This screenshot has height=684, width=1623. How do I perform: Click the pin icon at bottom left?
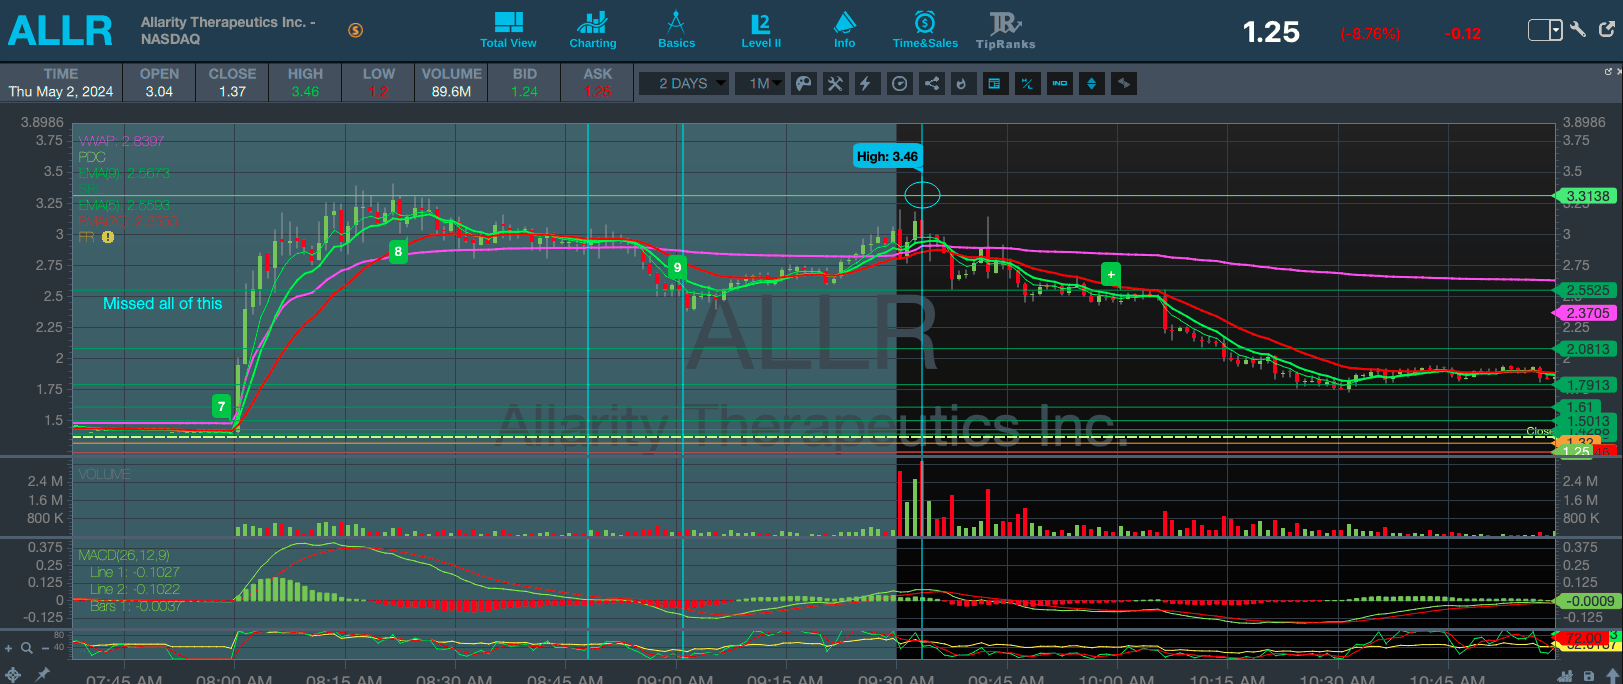click(x=43, y=675)
